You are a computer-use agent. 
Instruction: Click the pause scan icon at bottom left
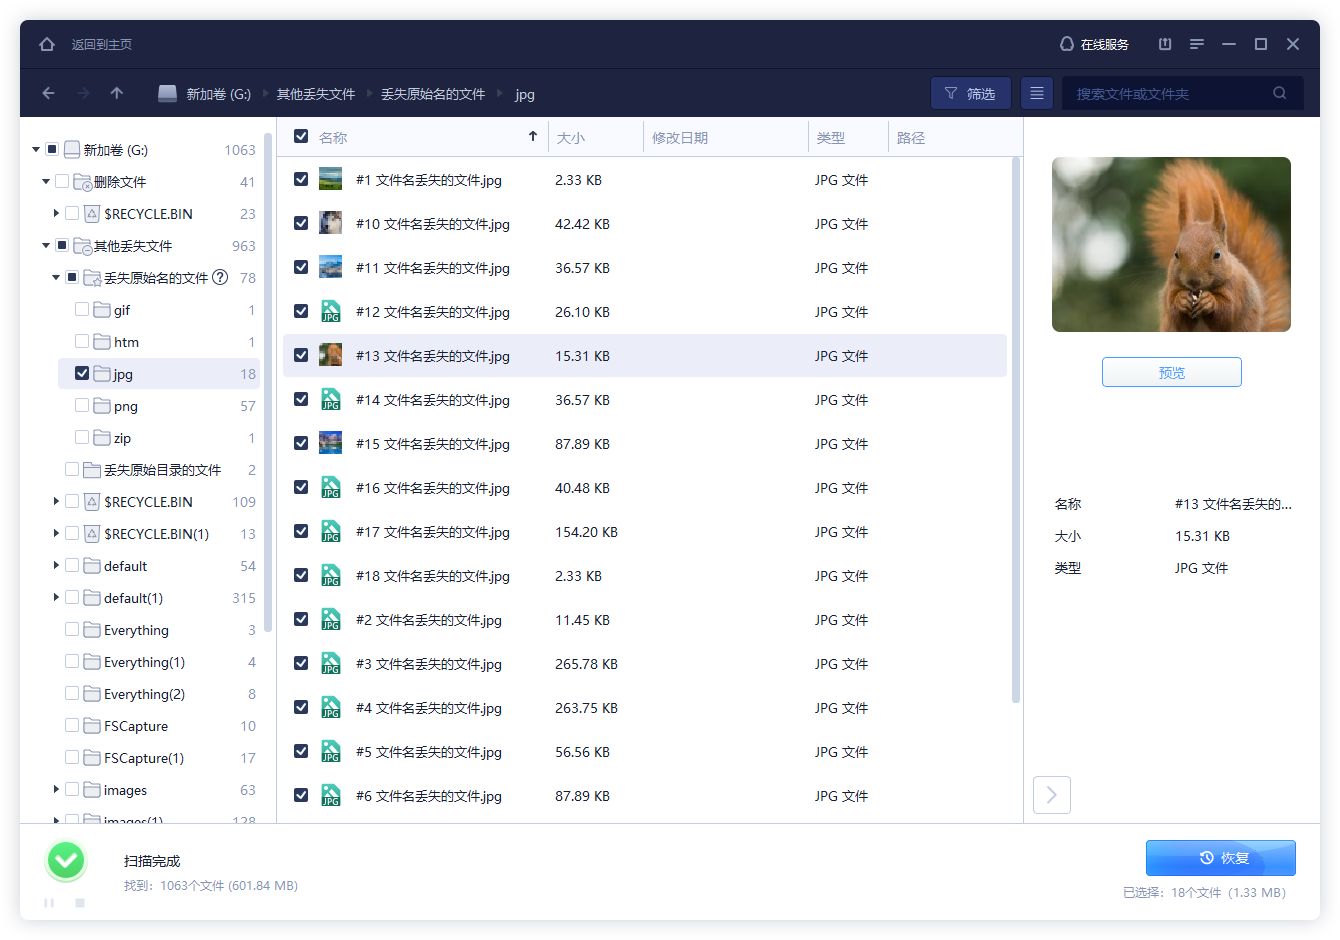coord(49,903)
